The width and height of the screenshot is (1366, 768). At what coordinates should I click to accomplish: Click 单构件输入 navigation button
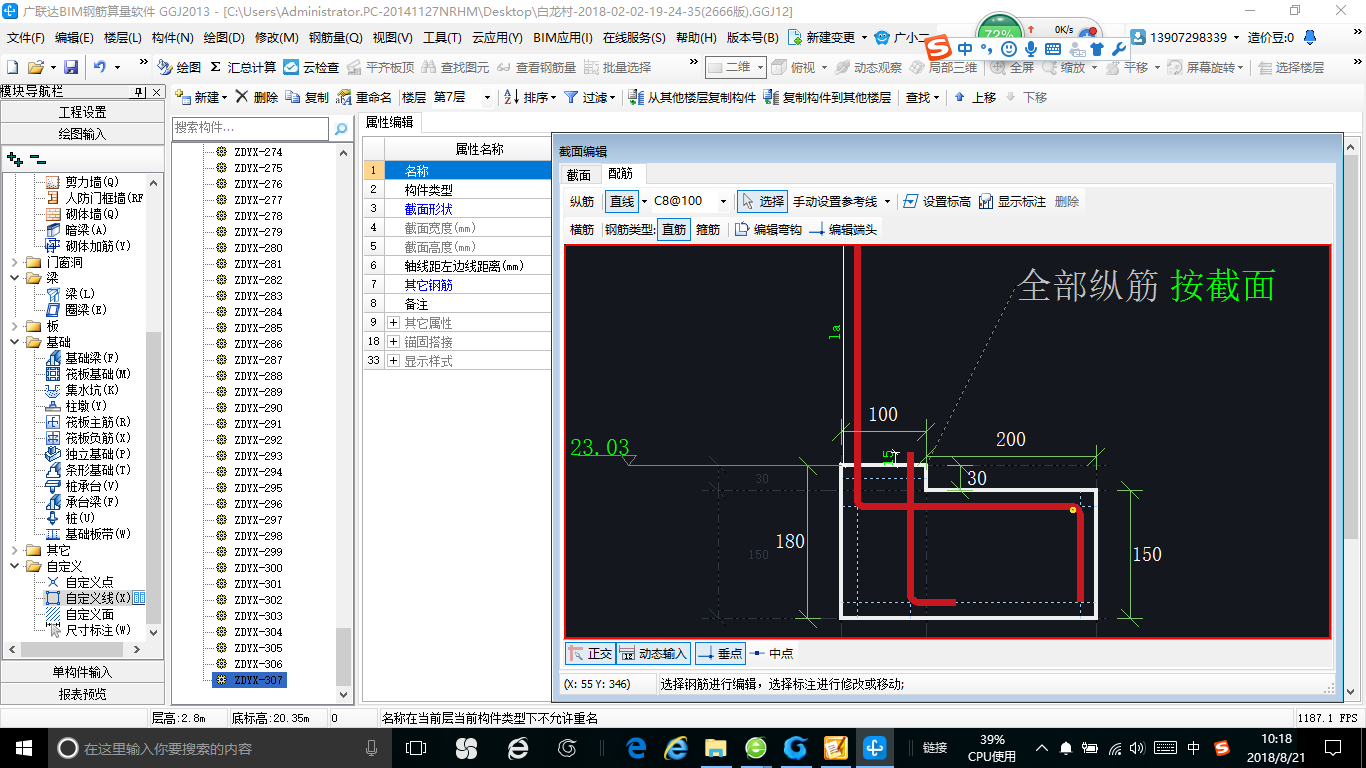click(82, 672)
